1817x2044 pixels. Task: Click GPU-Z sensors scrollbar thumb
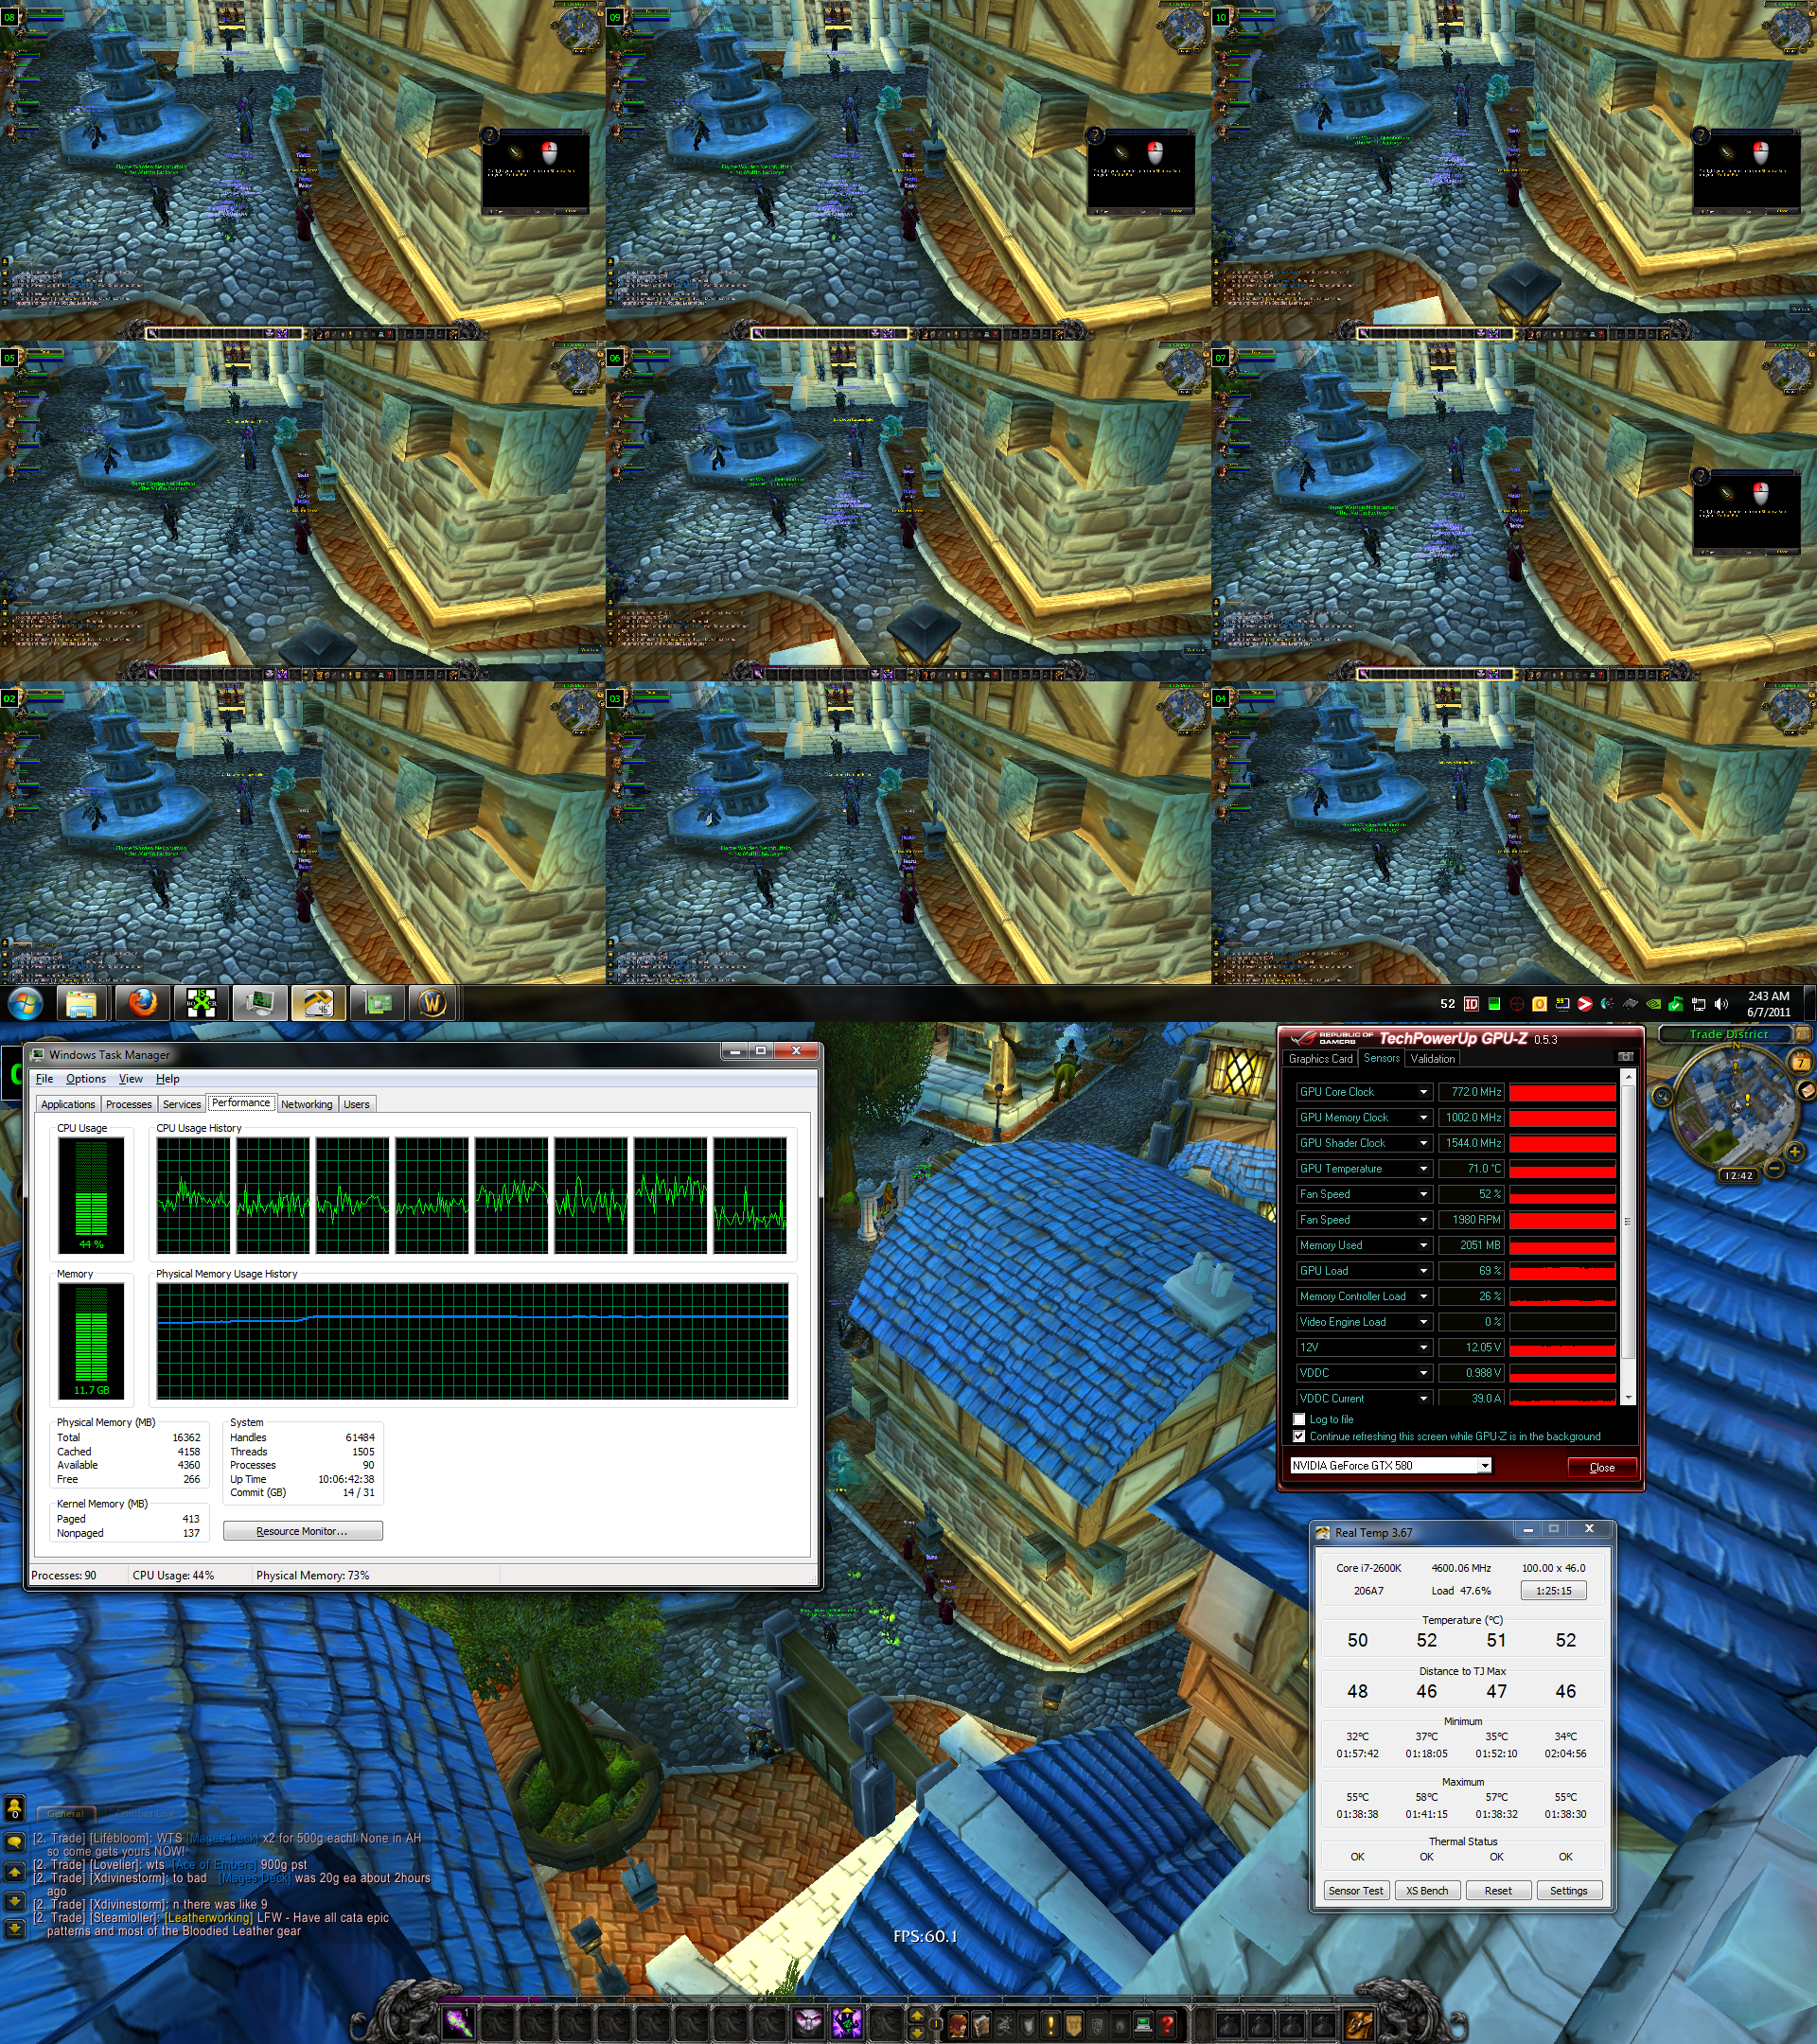(1627, 1221)
